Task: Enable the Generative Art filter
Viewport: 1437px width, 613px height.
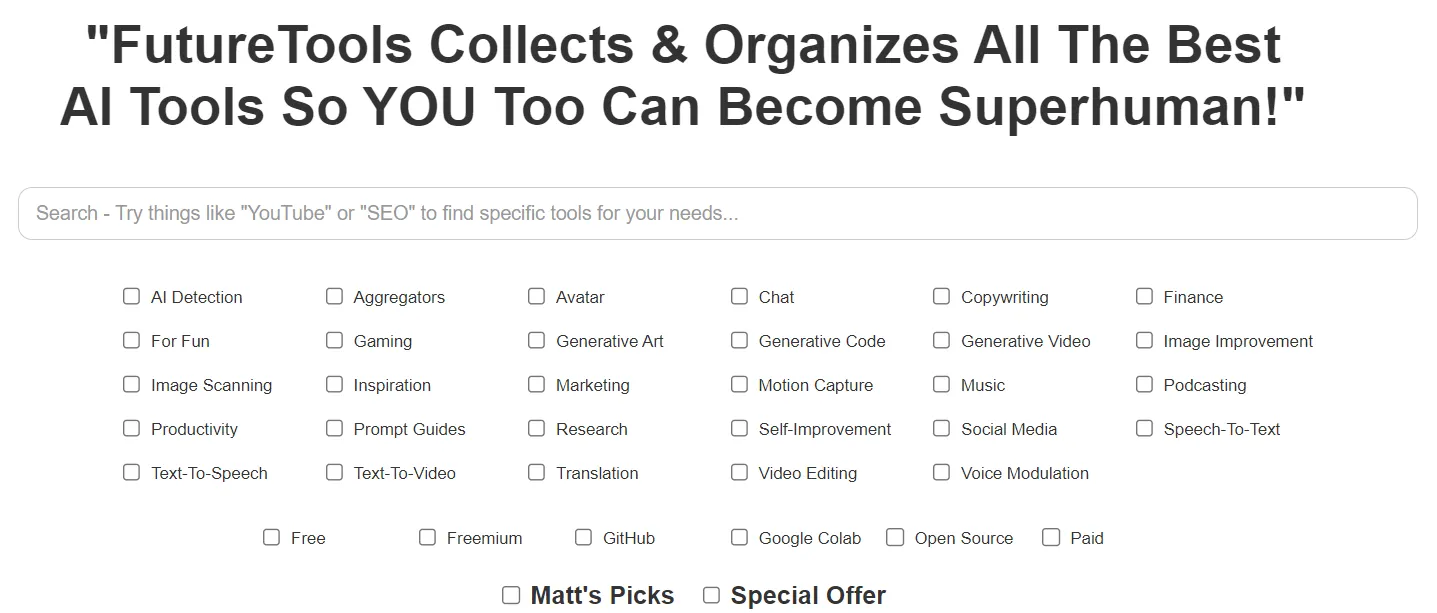Action: 537,340
